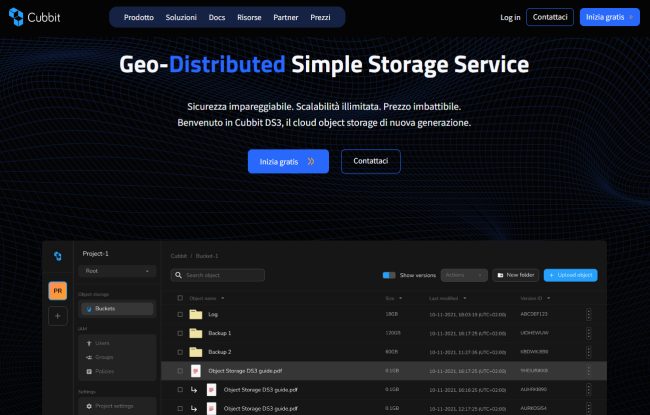This screenshot has width=650, height=415.
Task: Select the orange PR project badge
Action: pyautogui.click(x=58, y=291)
